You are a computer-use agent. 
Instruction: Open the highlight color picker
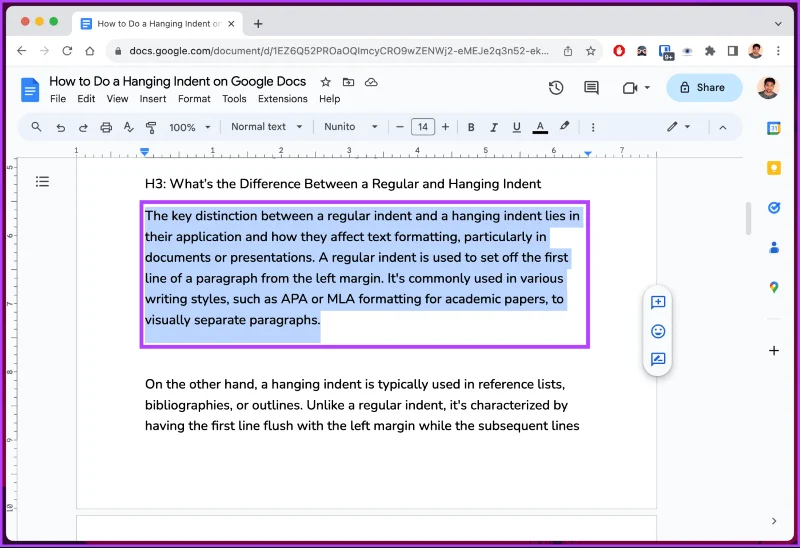(x=564, y=127)
